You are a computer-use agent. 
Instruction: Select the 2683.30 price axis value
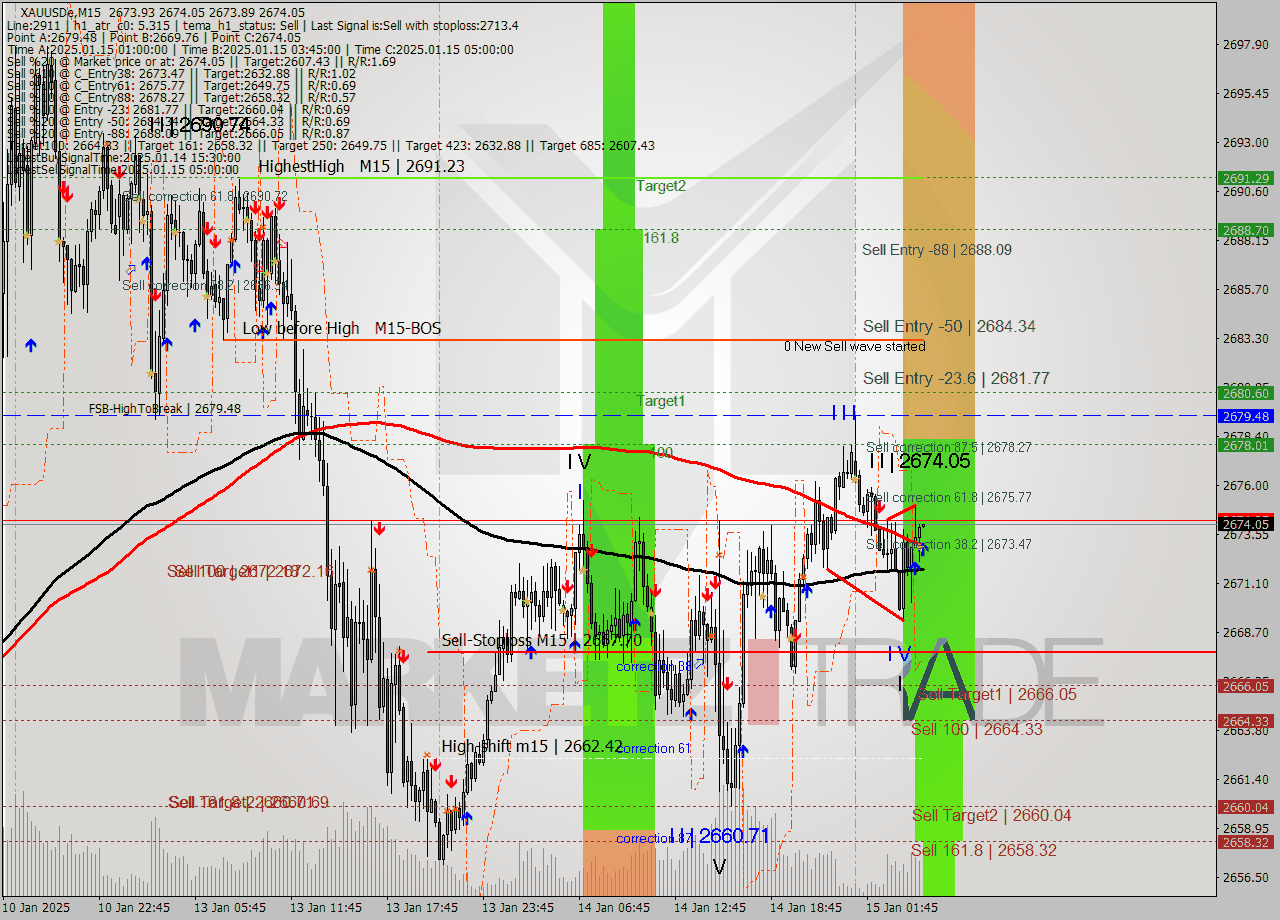[x=1245, y=338]
